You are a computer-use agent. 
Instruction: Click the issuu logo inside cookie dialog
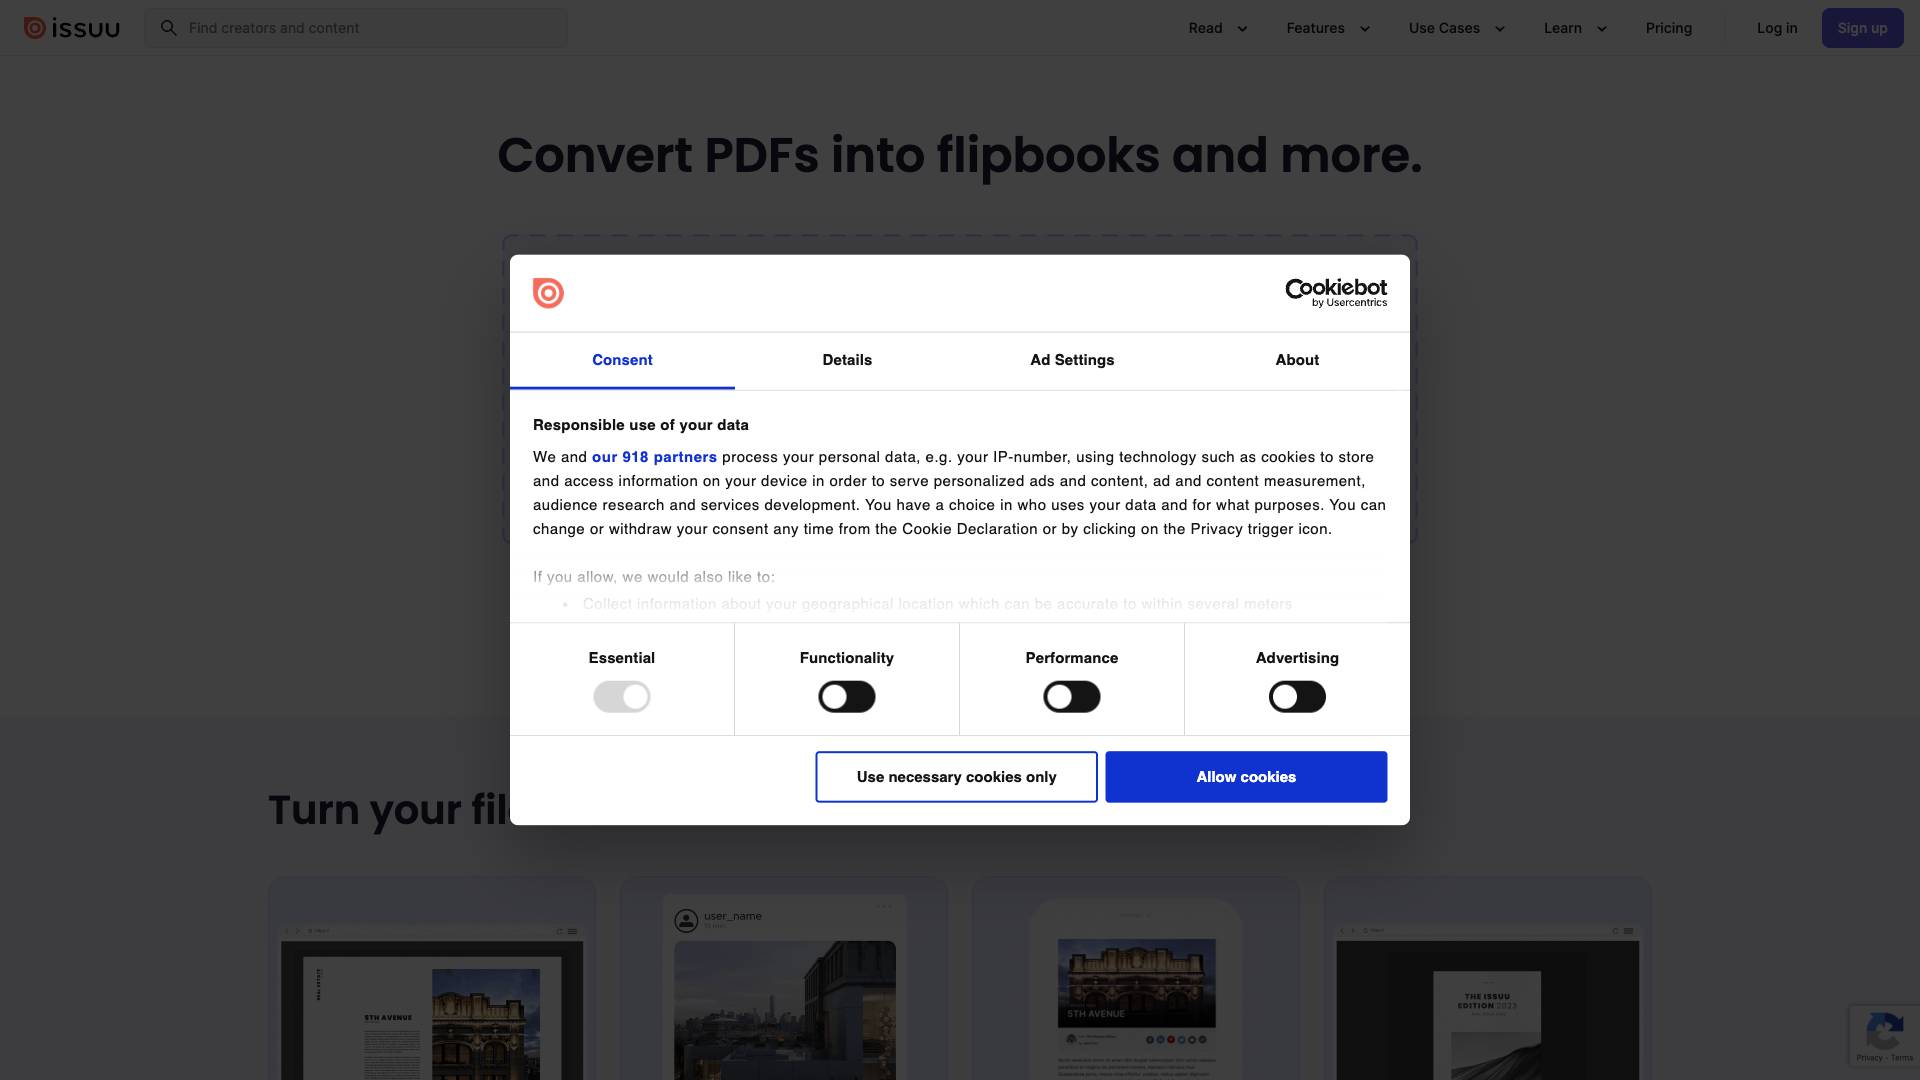click(x=548, y=293)
